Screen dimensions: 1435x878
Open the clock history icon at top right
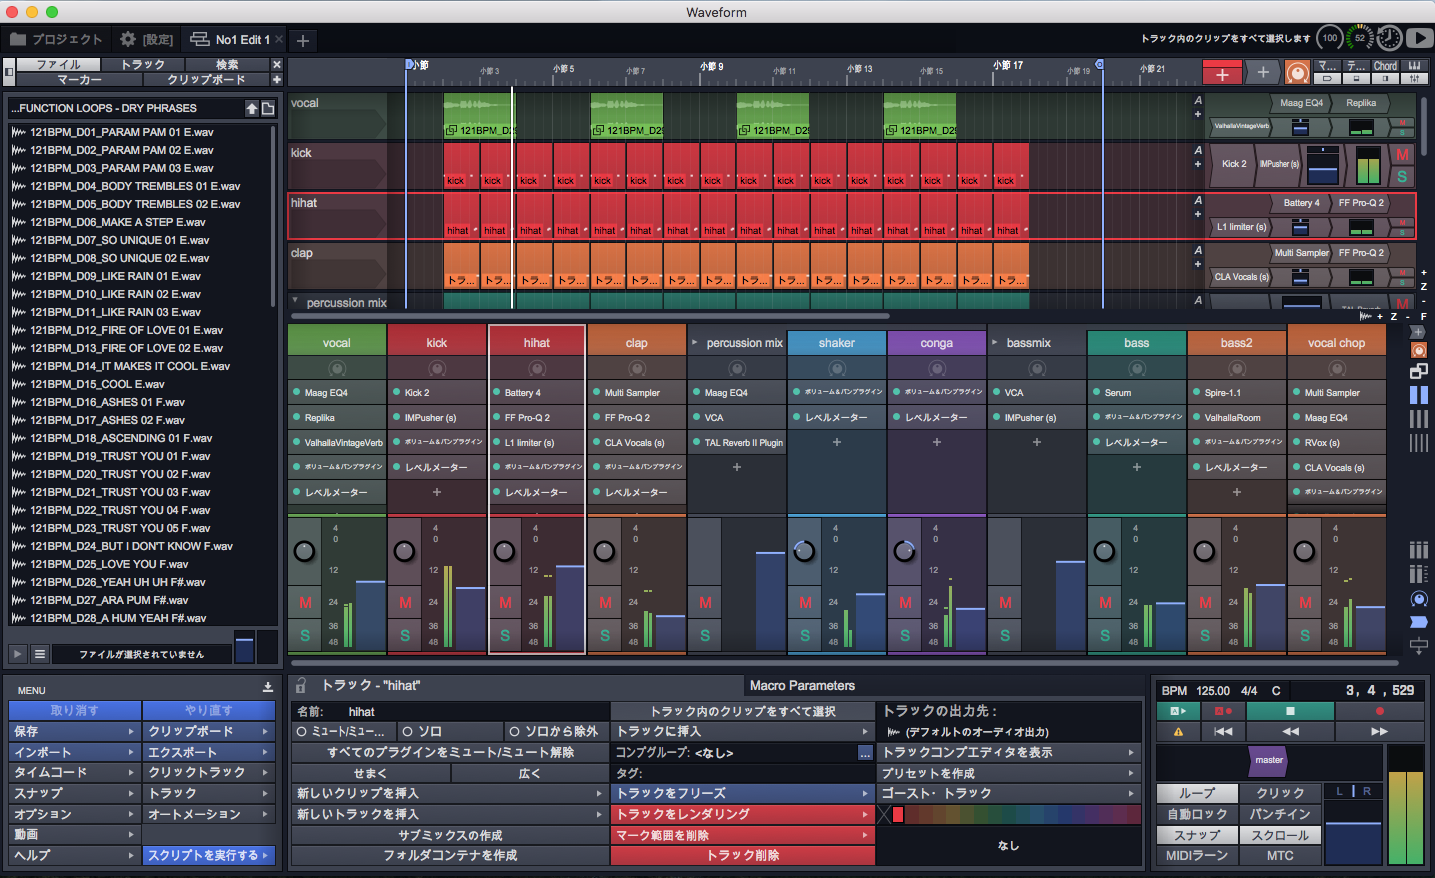(x=1389, y=38)
